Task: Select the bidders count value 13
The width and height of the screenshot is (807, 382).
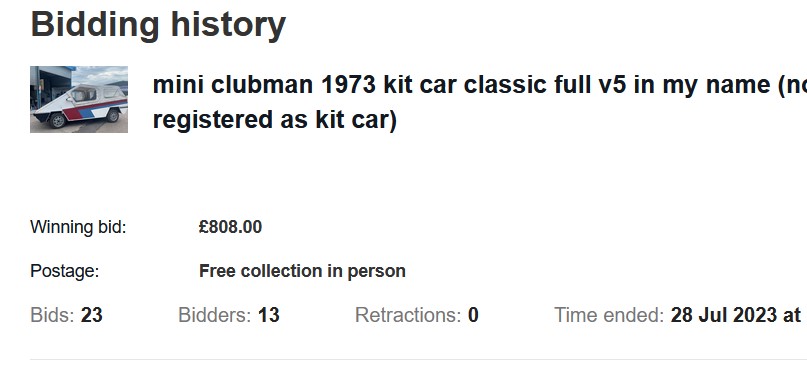Action: [x=269, y=315]
